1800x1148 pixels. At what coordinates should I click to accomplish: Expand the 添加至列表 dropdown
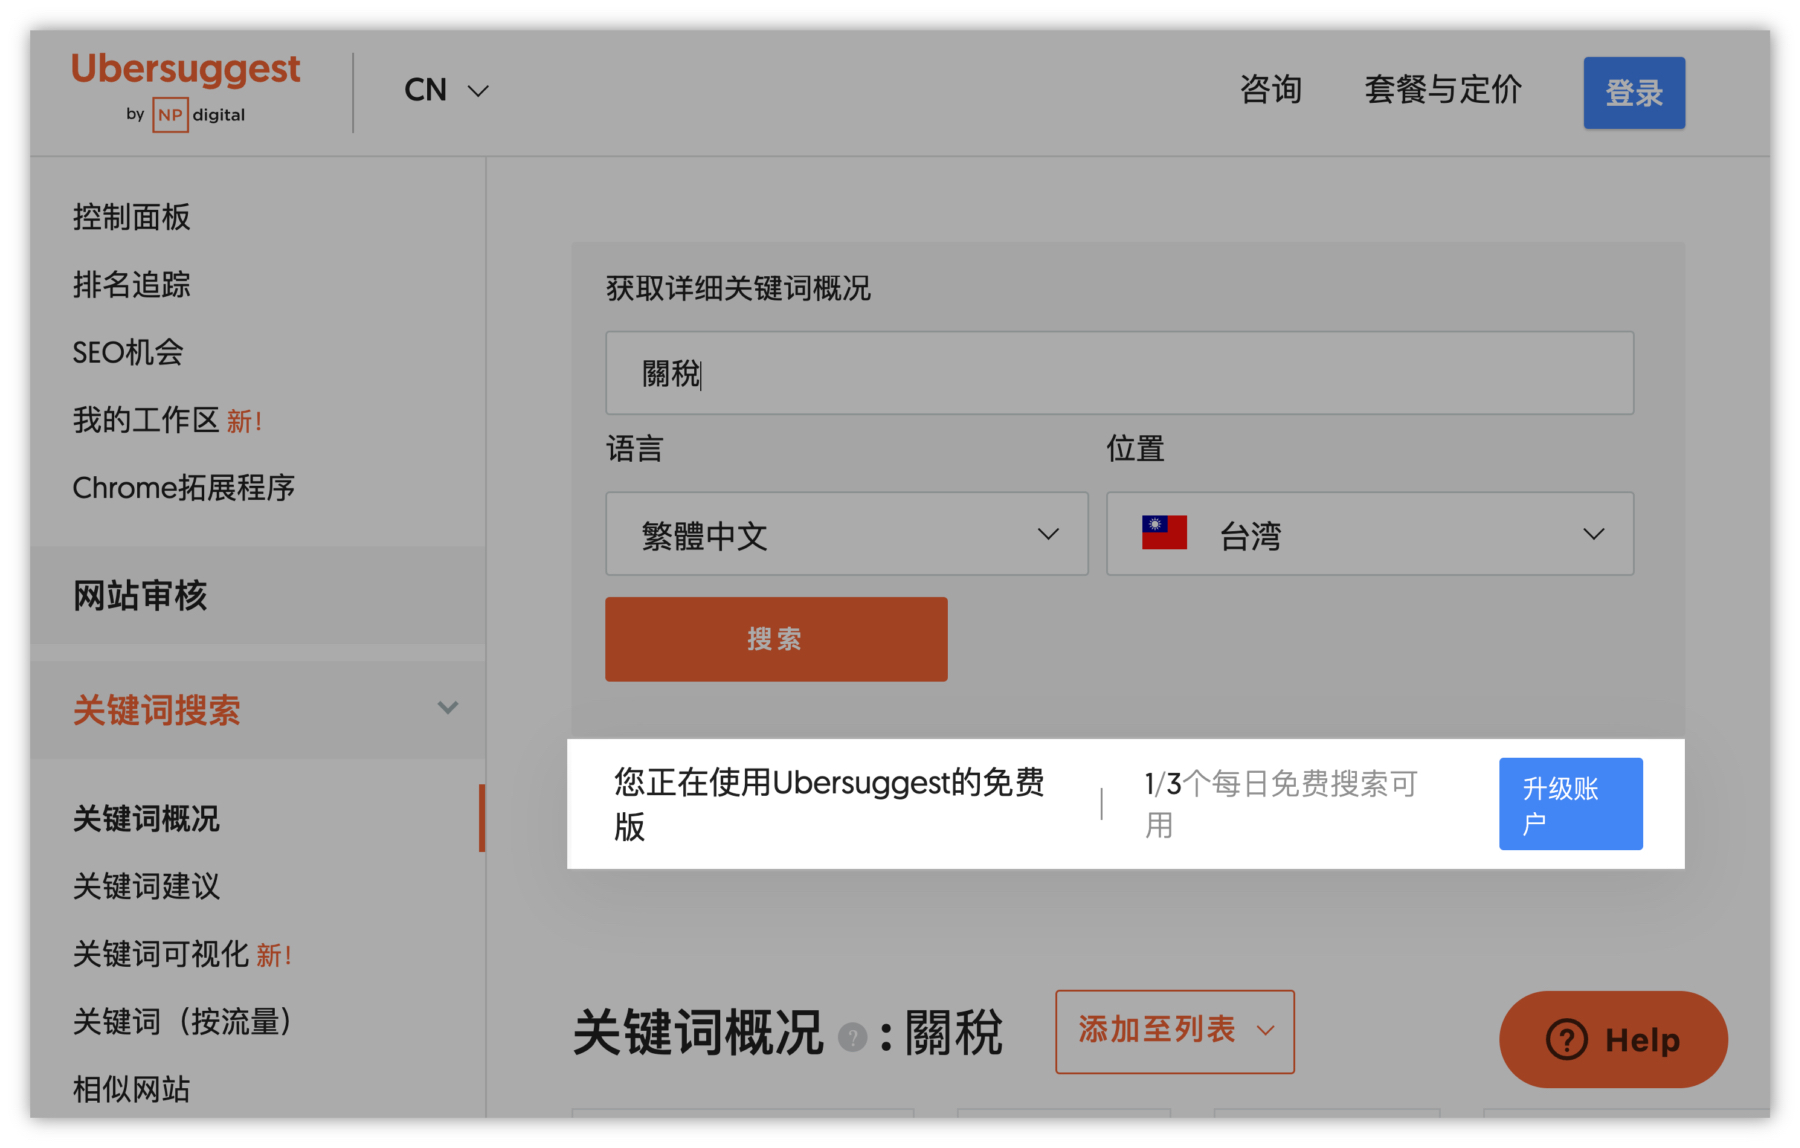pyautogui.click(x=1174, y=1031)
